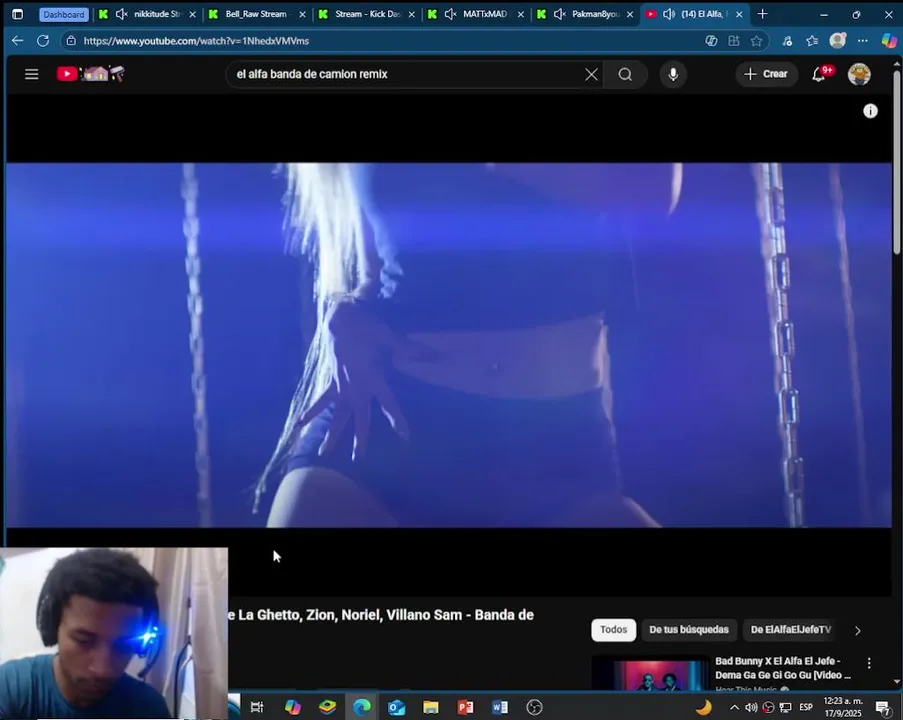Open Task View in the taskbar

(257, 707)
